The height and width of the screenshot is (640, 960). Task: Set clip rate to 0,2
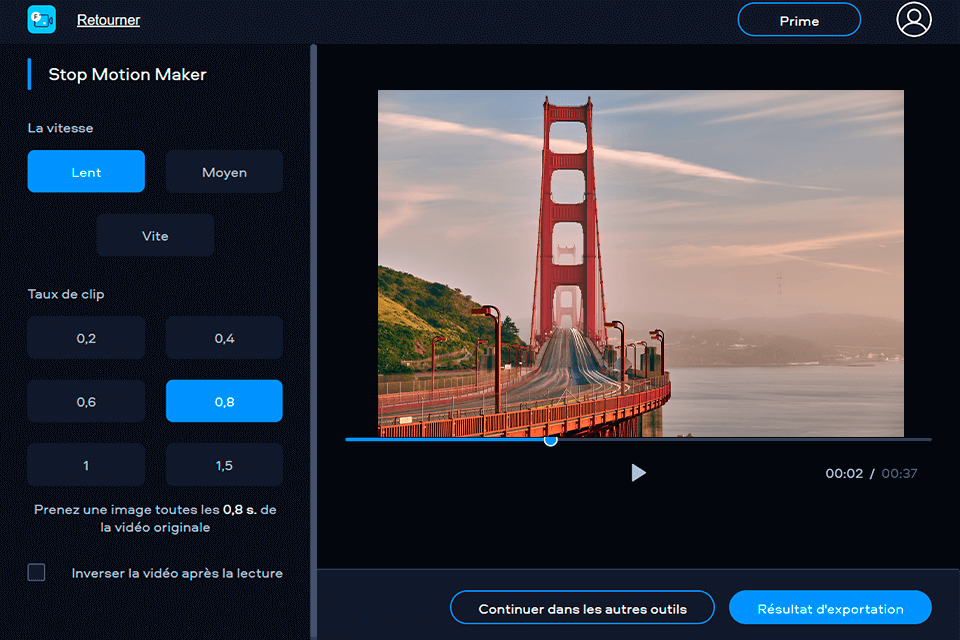click(86, 338)
